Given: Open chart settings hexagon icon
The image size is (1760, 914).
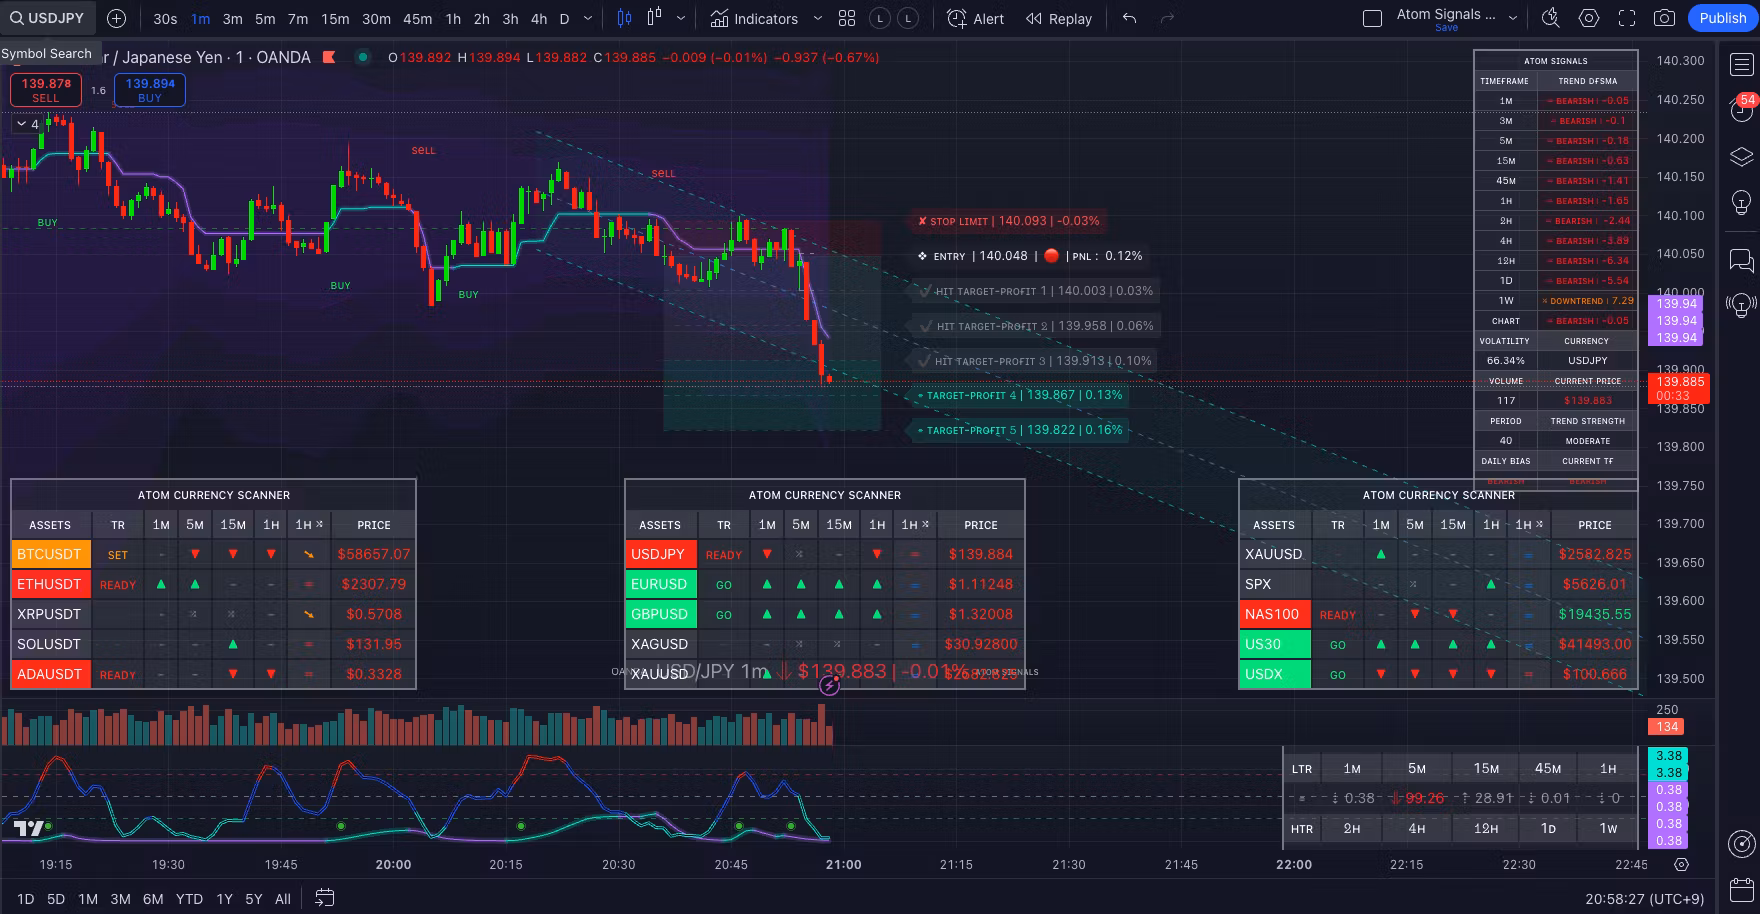Looking at the screenshot, I should [1588, 18].
